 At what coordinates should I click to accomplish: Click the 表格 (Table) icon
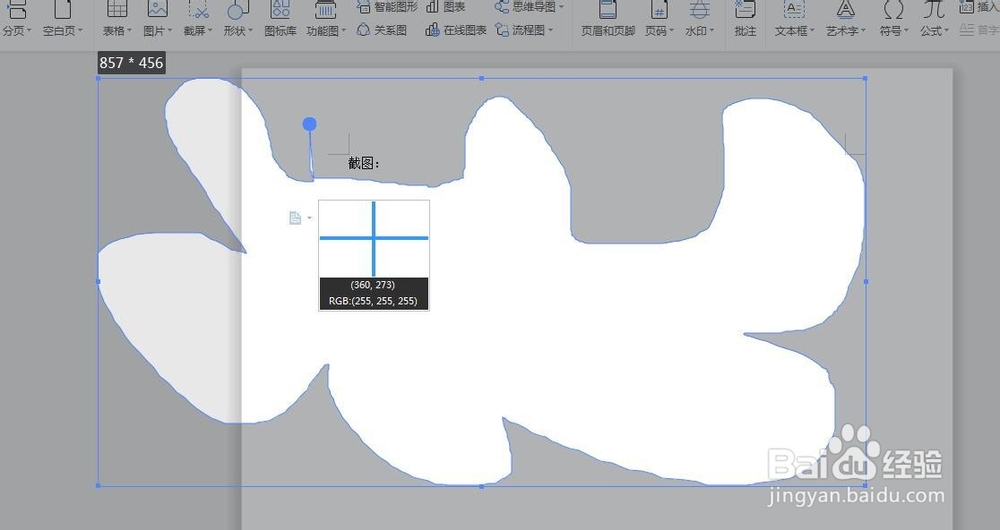pyautogui.click(x=117, y=9)
